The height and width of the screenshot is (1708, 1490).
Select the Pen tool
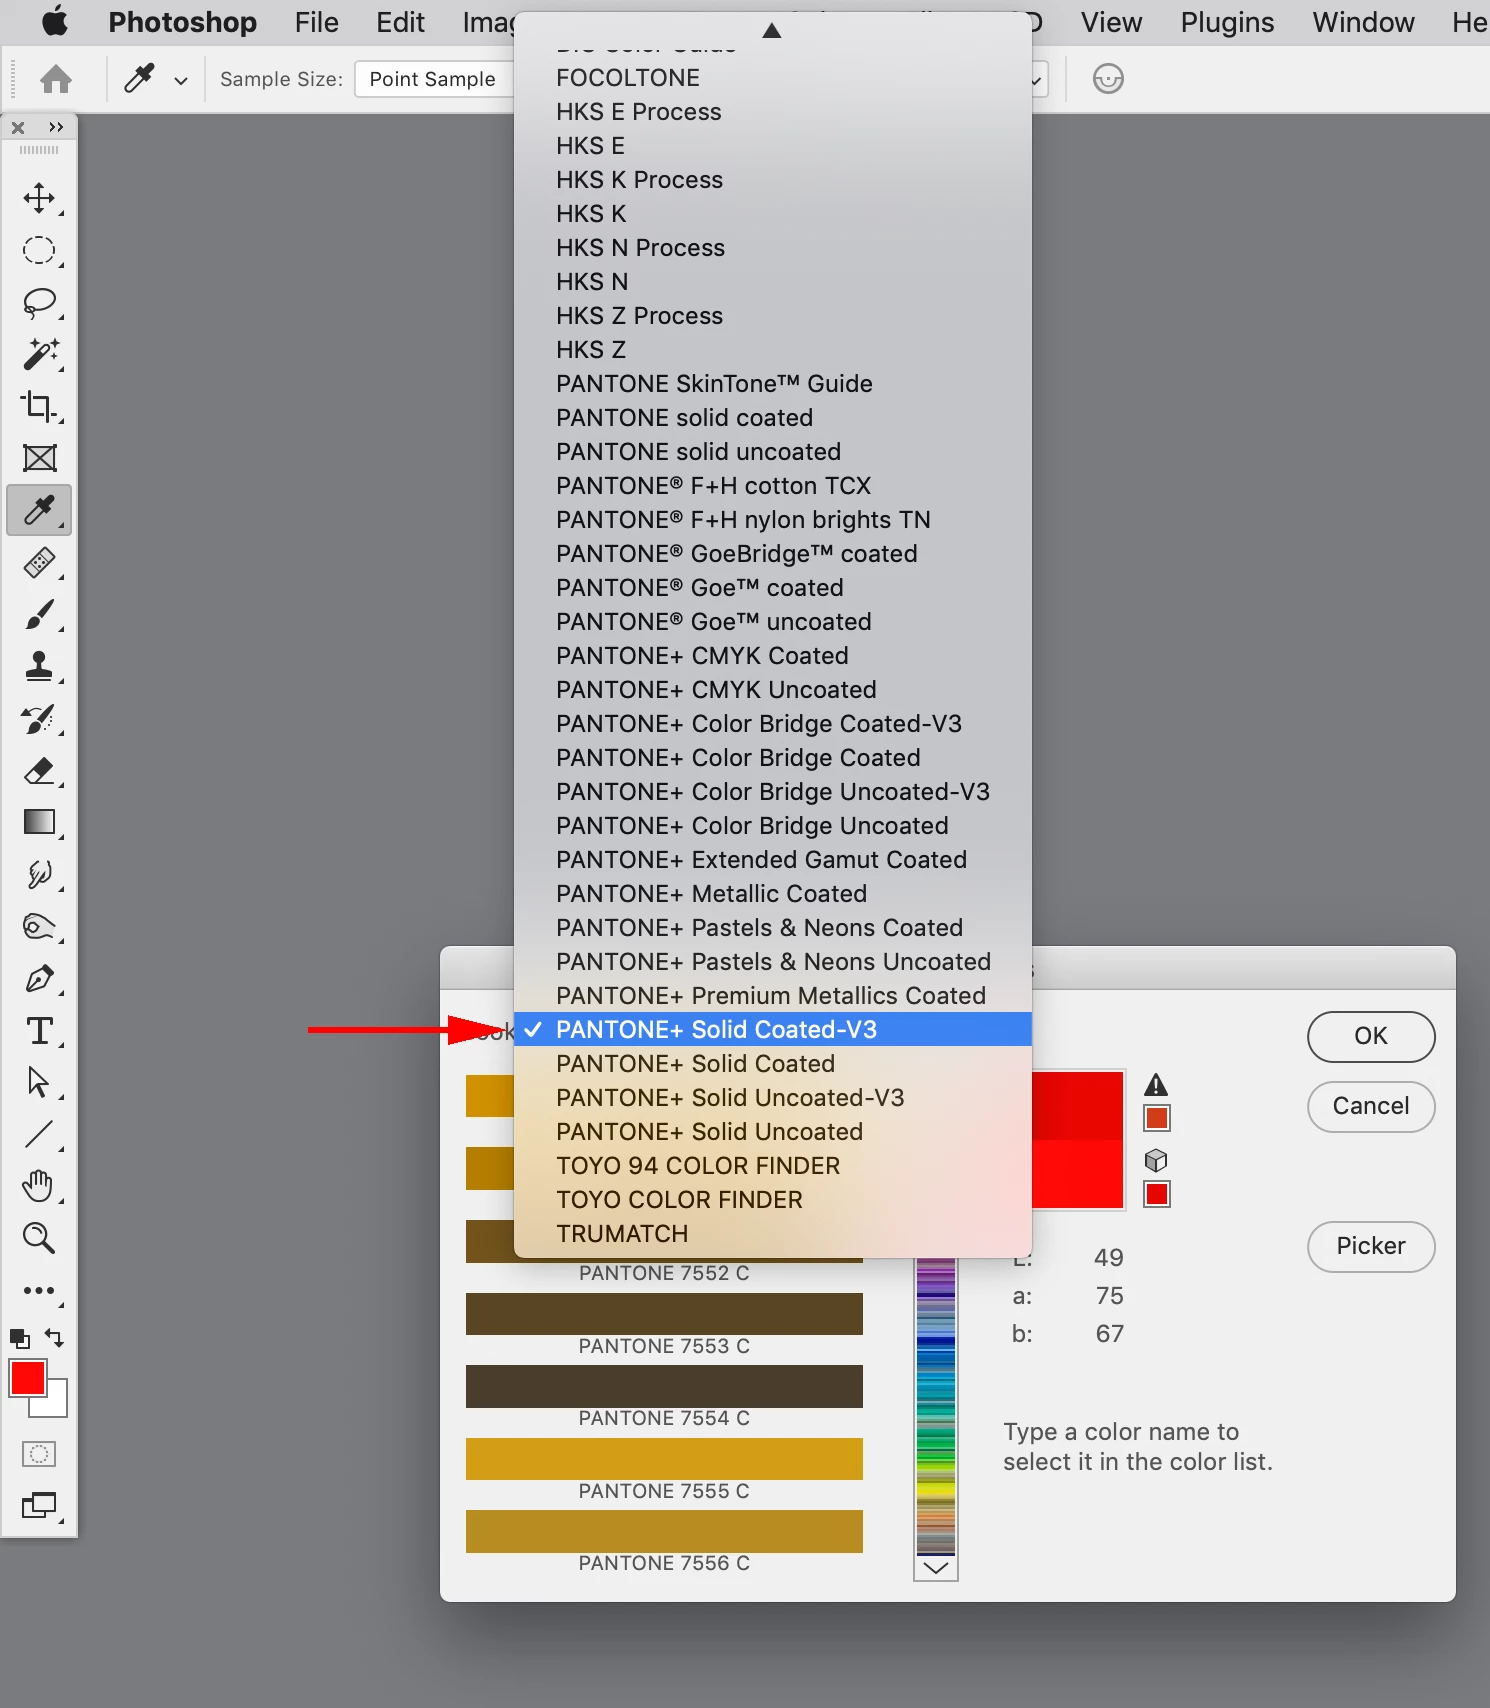pos(39,978)
